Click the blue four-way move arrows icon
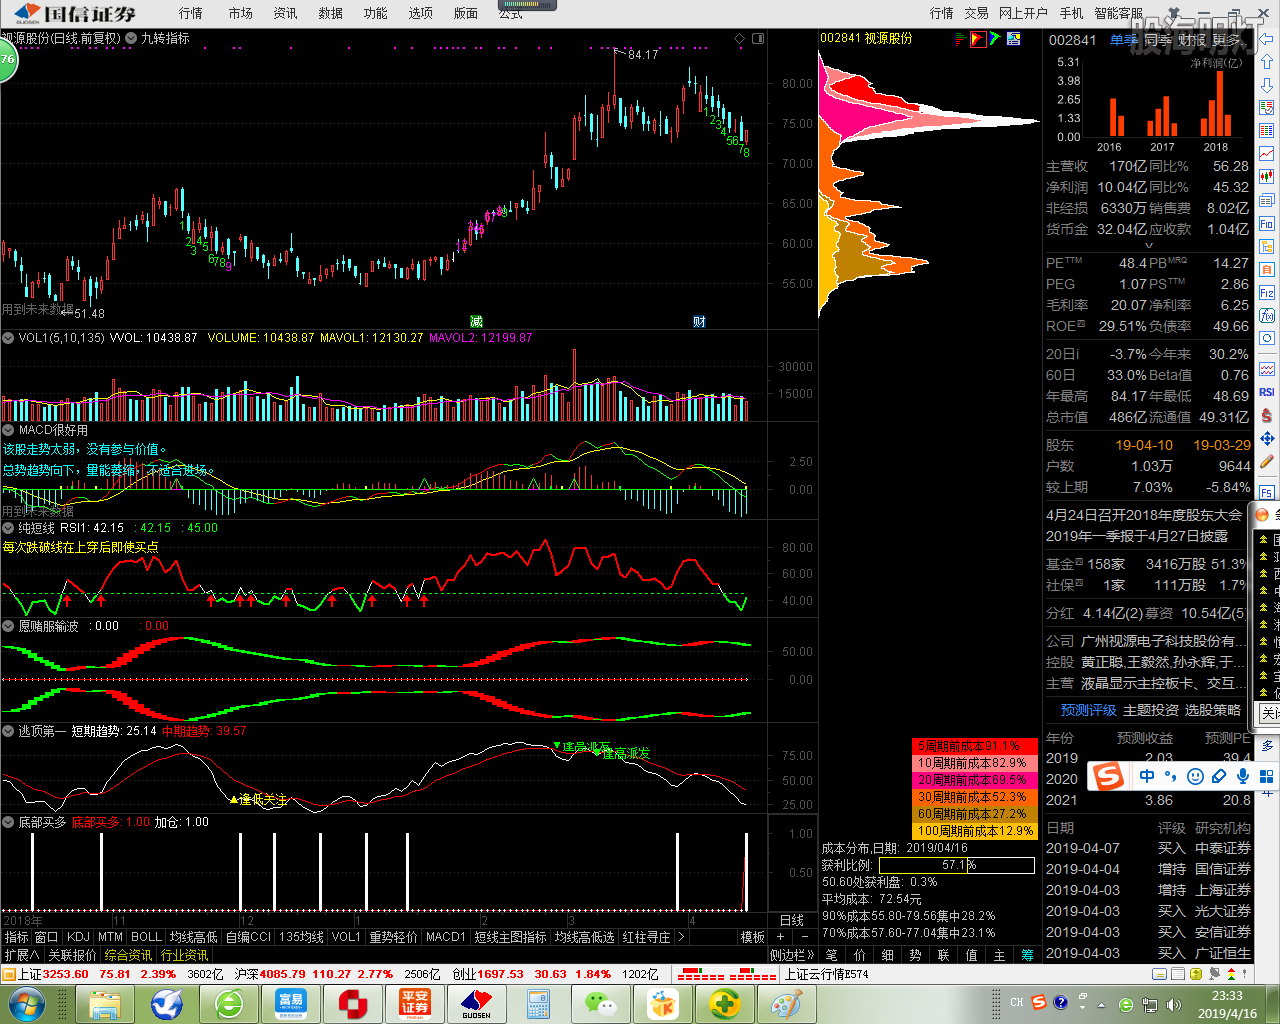1280x1024 pixels. [x=1267, y=438]
